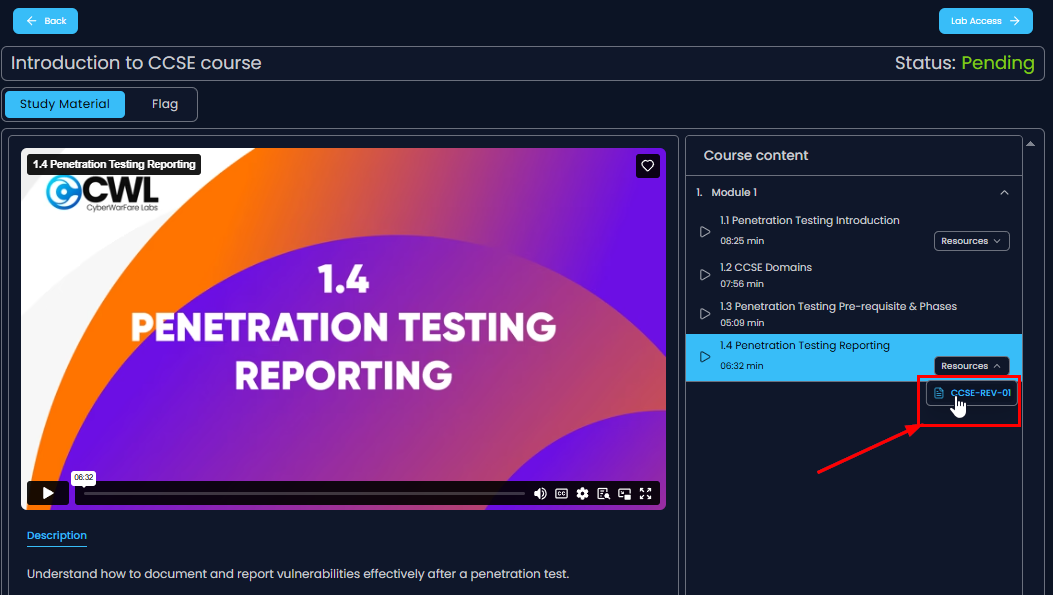Mute the video using the volume icon

(x=540, y=494)
